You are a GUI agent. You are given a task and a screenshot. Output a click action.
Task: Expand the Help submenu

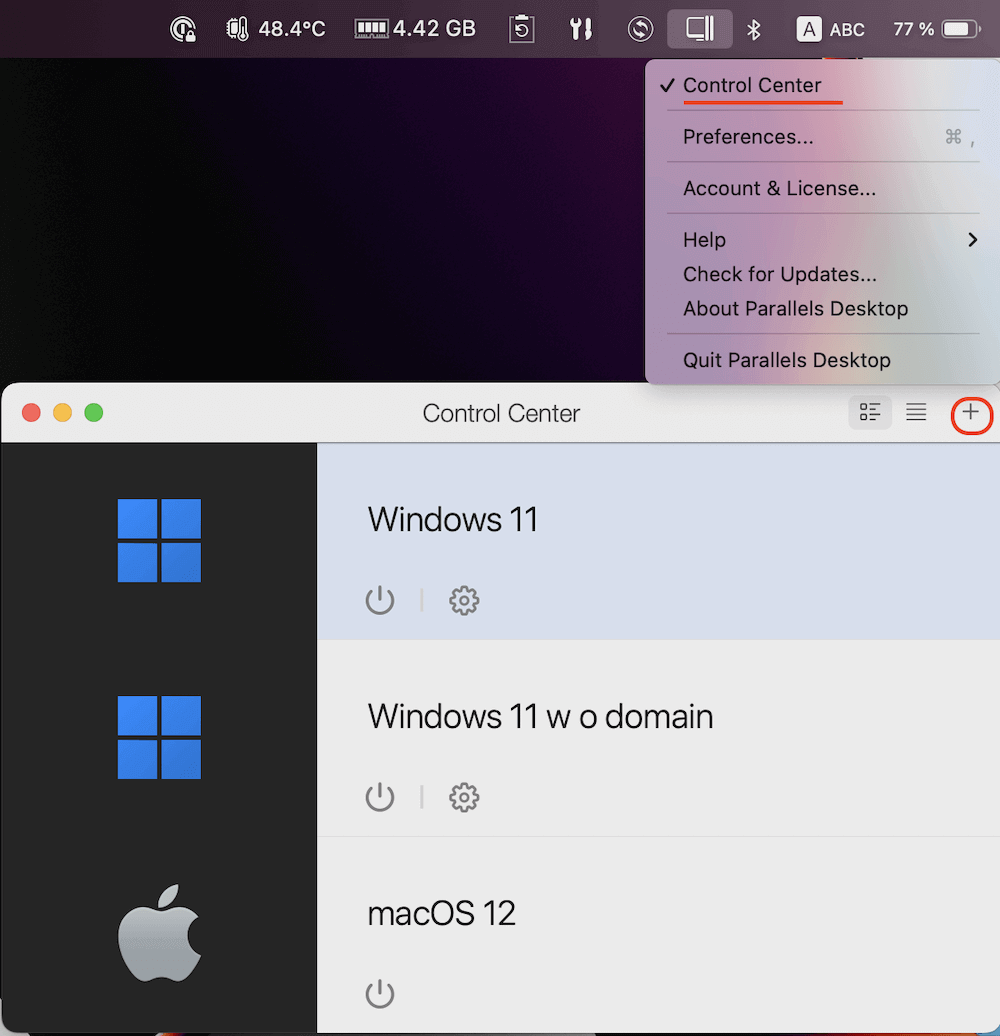703,240
